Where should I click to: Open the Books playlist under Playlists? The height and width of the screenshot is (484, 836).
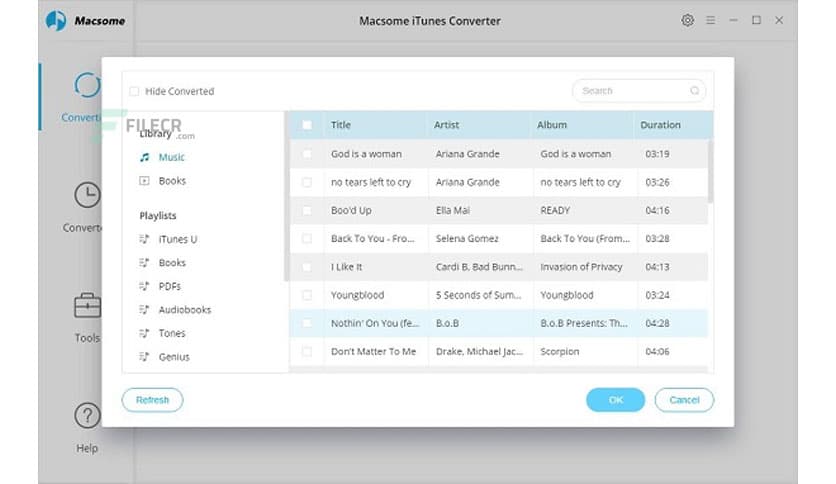point(172,263)
